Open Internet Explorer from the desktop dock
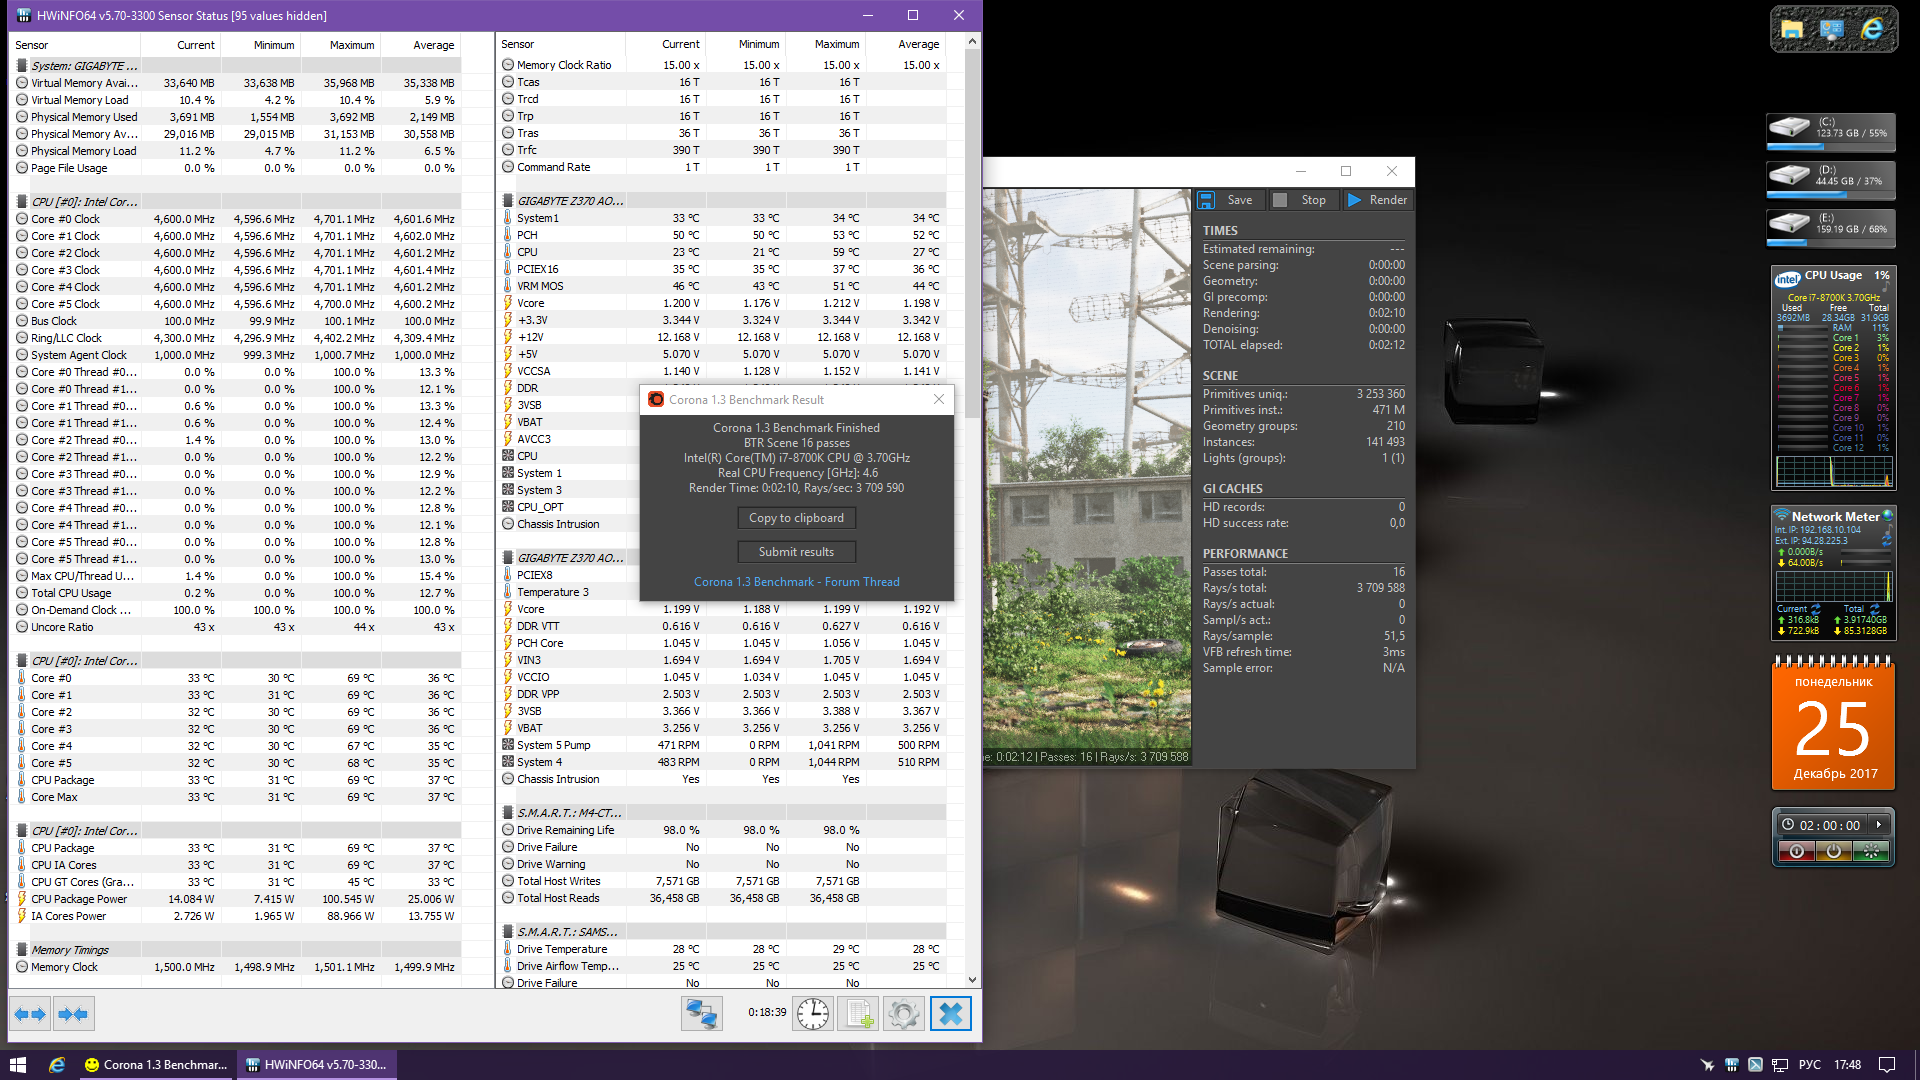Image resolution: width=1920 pixels, height=1080 pixels. (x=1872, y=29)
